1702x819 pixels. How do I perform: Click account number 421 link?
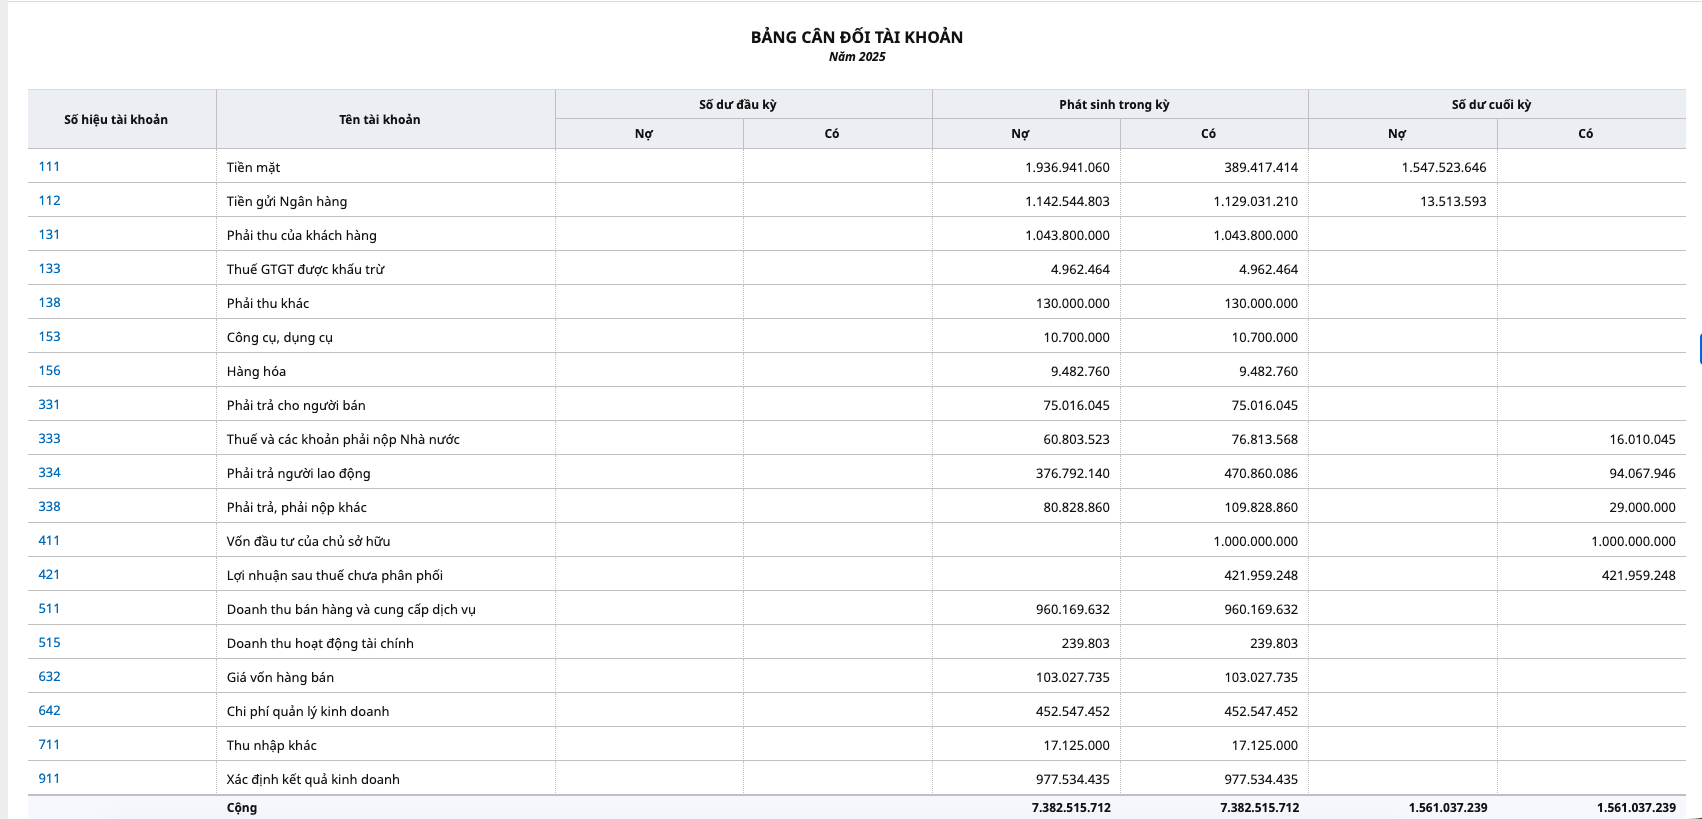coord(49,575)
